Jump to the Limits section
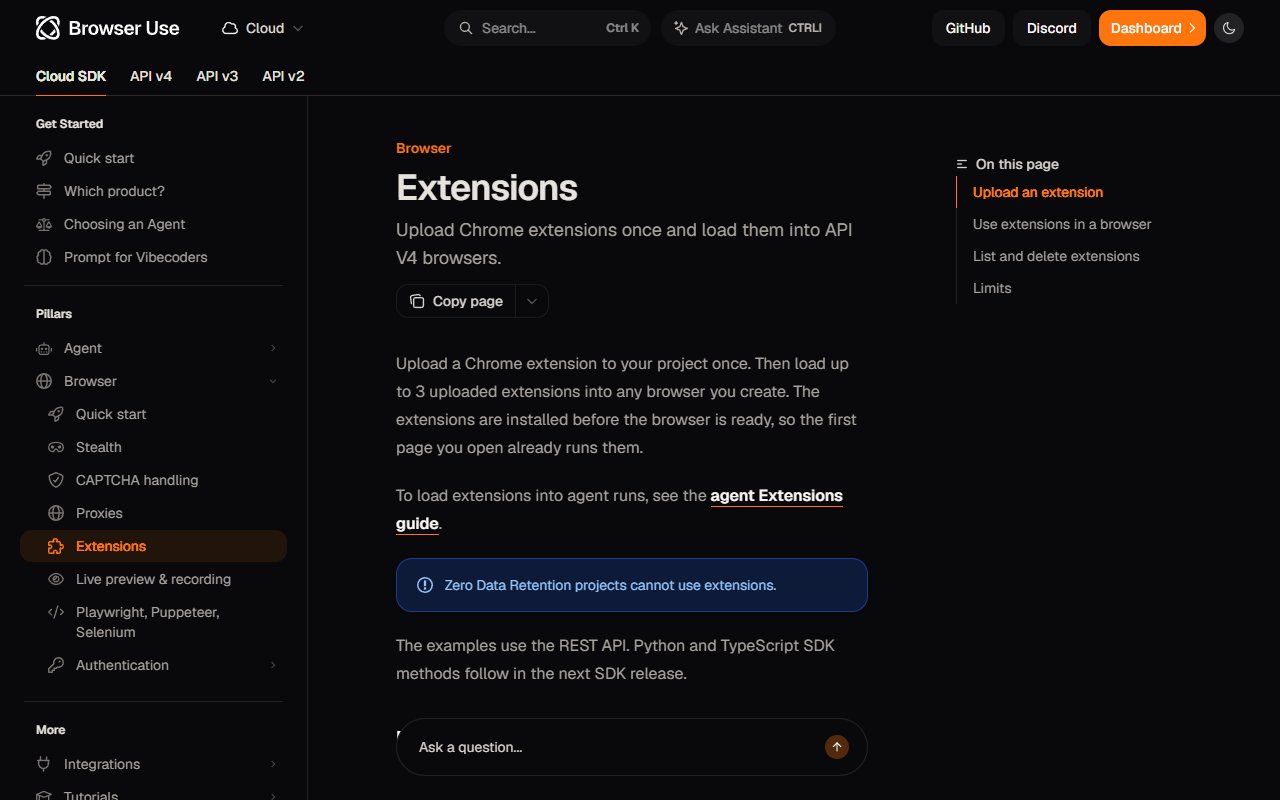 tap(992, 288)
